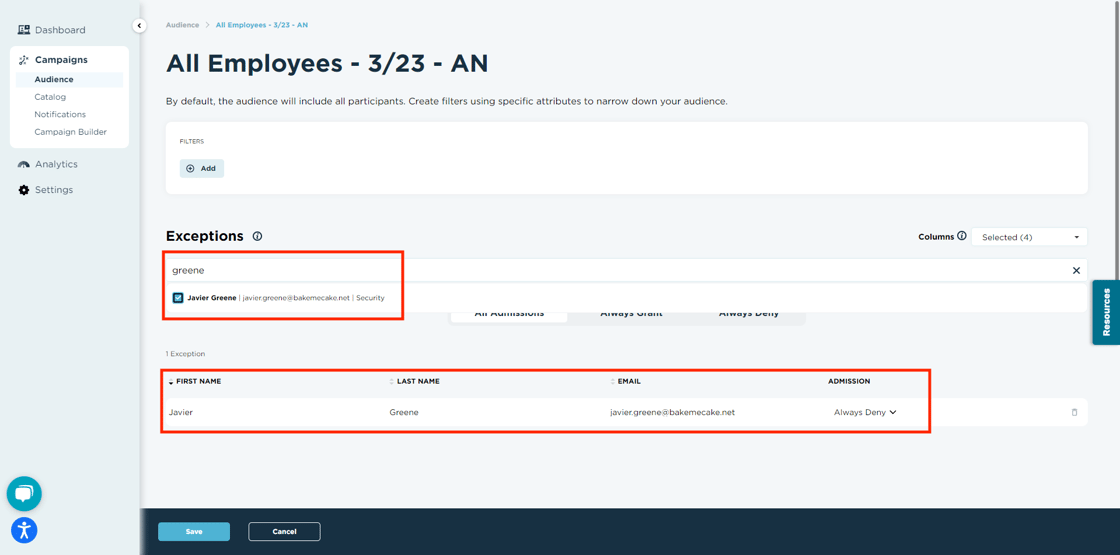Open Notifications in Campaigns submenu
Screen dimensions: 1120x555
(60, 114)
